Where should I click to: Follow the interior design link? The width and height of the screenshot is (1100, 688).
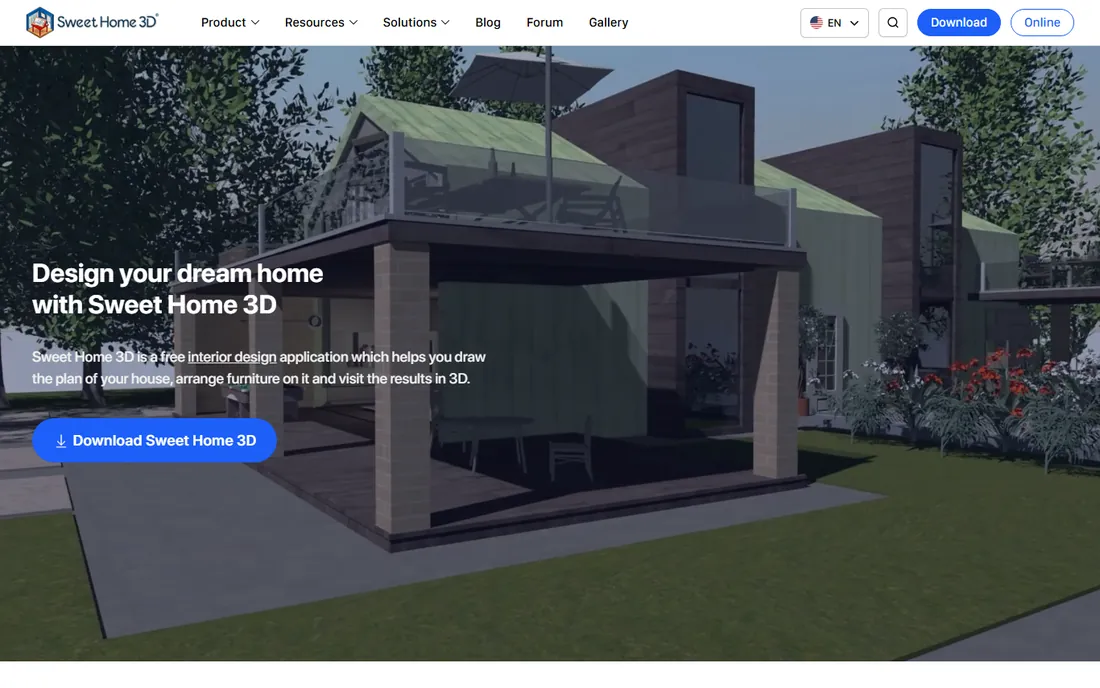click(x=232, y=357)
